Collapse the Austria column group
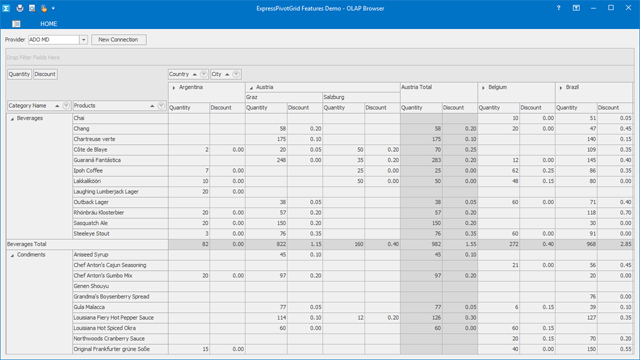Image resolution: width=640 pixels, height=360 pixels. (251, 88)
